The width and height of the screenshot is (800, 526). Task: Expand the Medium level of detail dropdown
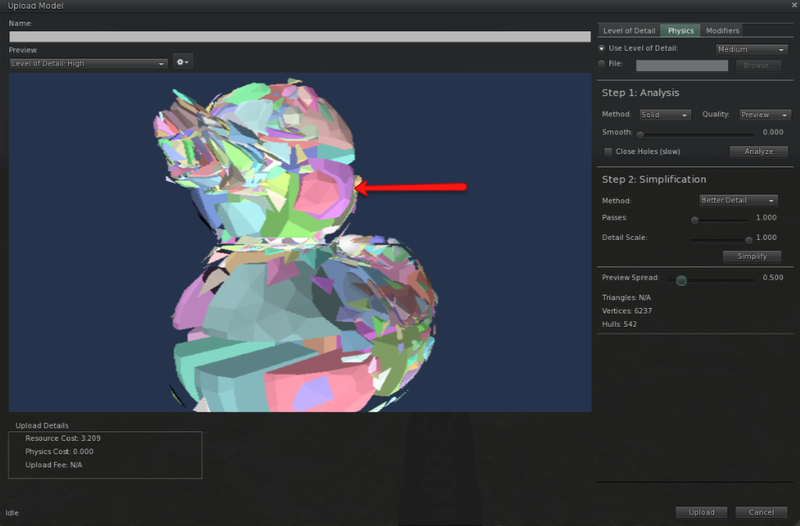(x=751, y=49)
